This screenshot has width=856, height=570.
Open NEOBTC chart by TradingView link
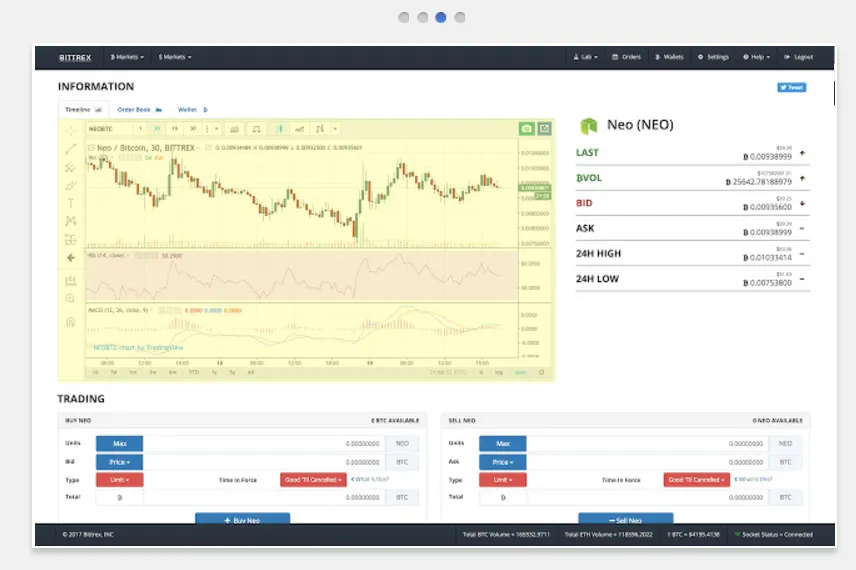coord(138,348)
